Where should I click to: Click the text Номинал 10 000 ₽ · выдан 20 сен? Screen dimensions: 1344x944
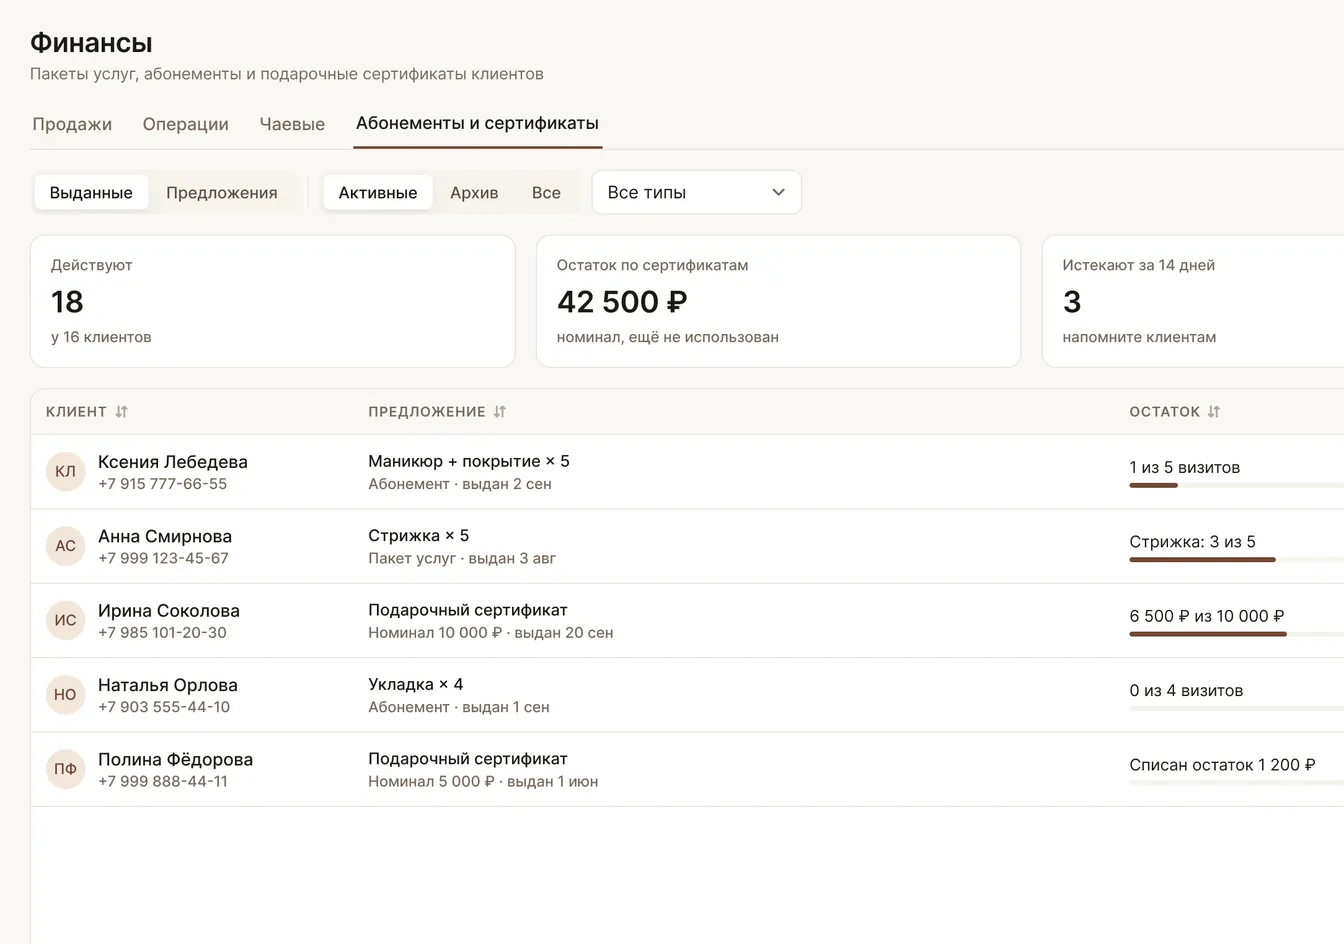tap(491, 632)
